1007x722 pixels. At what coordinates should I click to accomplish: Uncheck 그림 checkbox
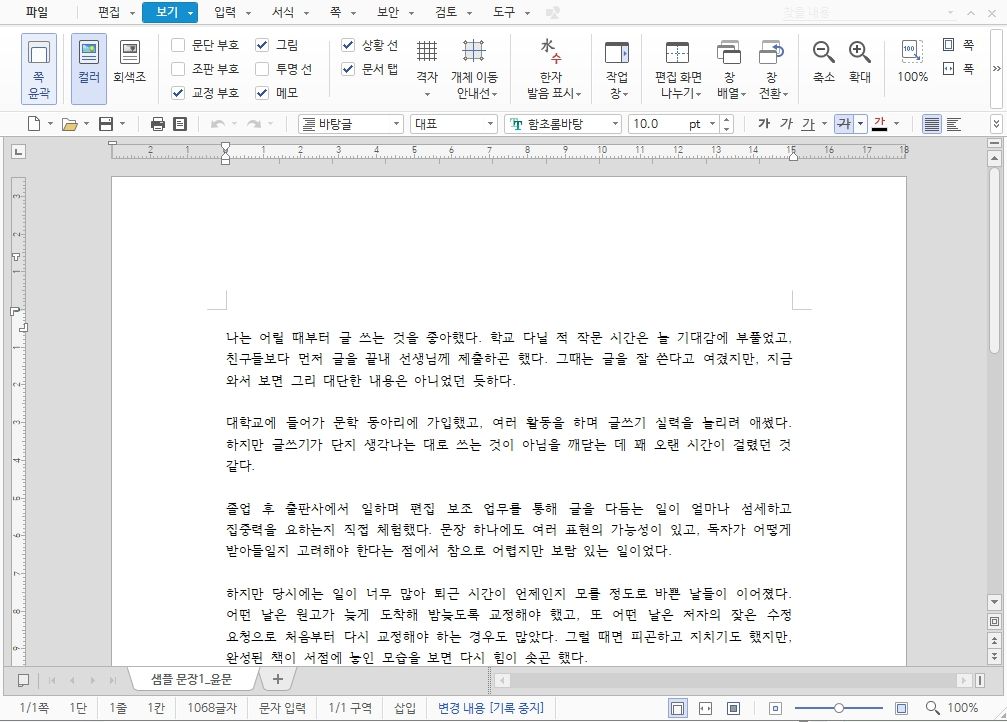click(262, 45)
